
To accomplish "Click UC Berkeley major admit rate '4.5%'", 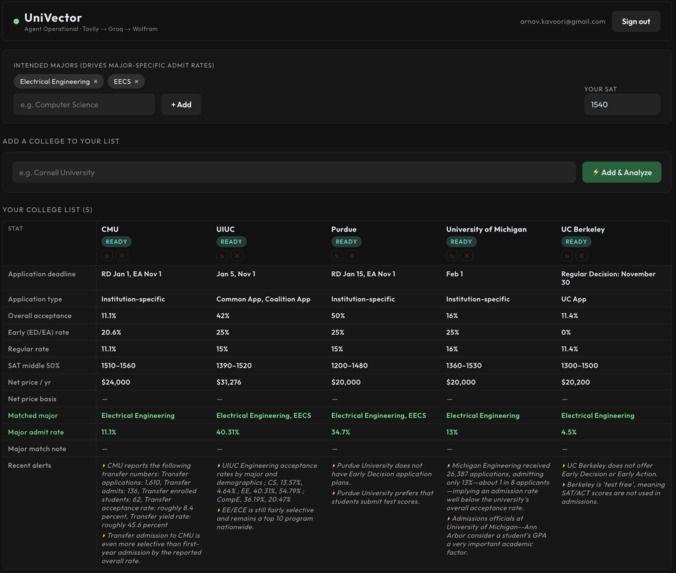I will click(569, 432).
